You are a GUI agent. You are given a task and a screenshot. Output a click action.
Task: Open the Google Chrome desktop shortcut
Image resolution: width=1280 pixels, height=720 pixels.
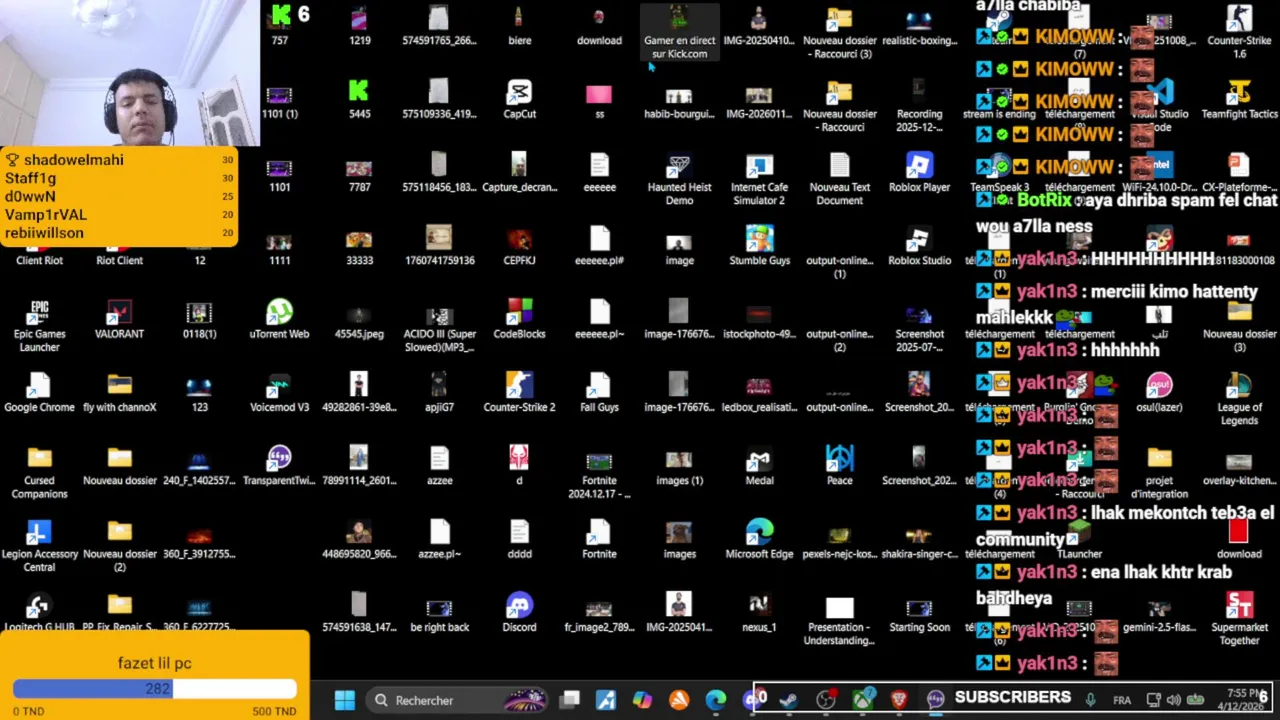click(x=39, y=393)
